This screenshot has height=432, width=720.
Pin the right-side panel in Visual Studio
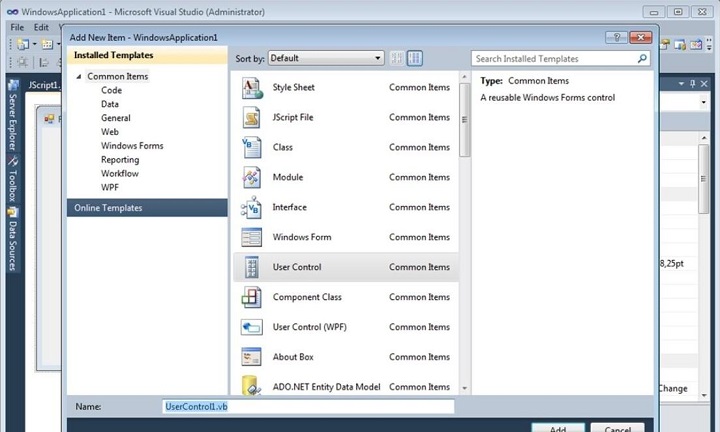[x=693, y=84]
